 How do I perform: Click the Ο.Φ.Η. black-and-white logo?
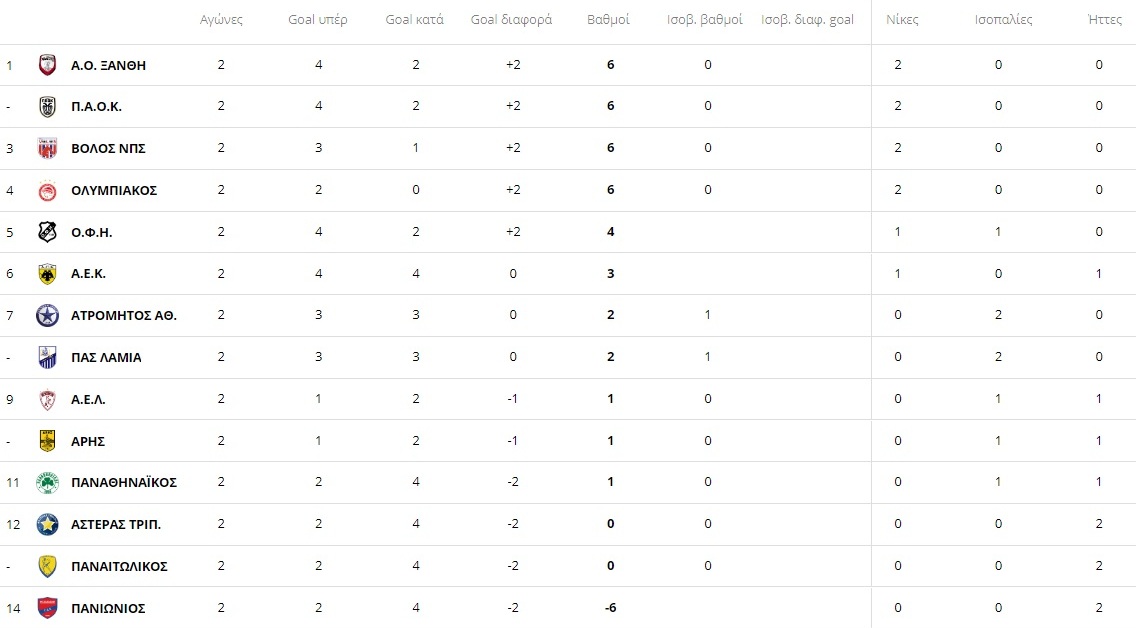tap(47, 232)
